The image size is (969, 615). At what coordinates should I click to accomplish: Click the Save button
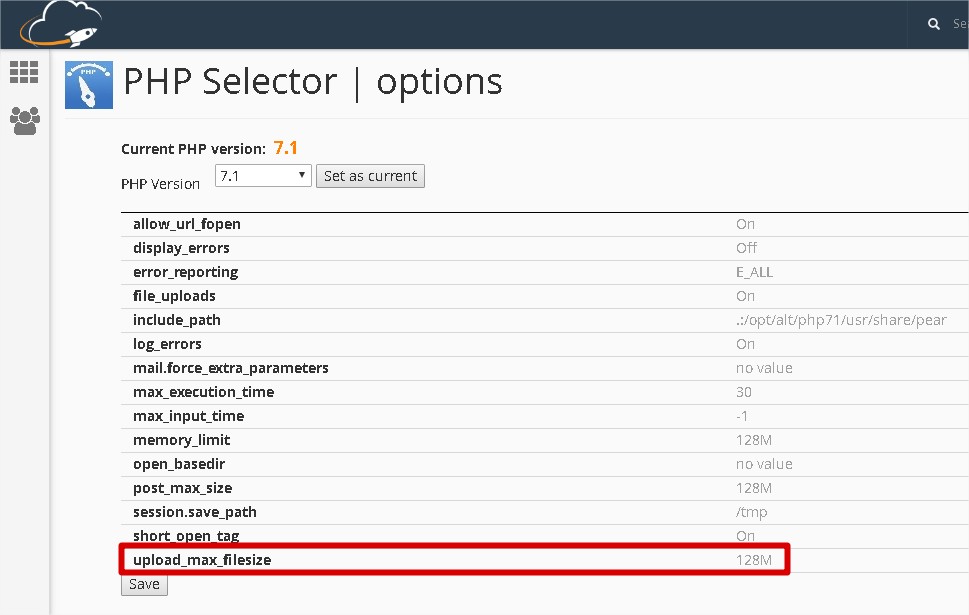(x=144, y=584)
